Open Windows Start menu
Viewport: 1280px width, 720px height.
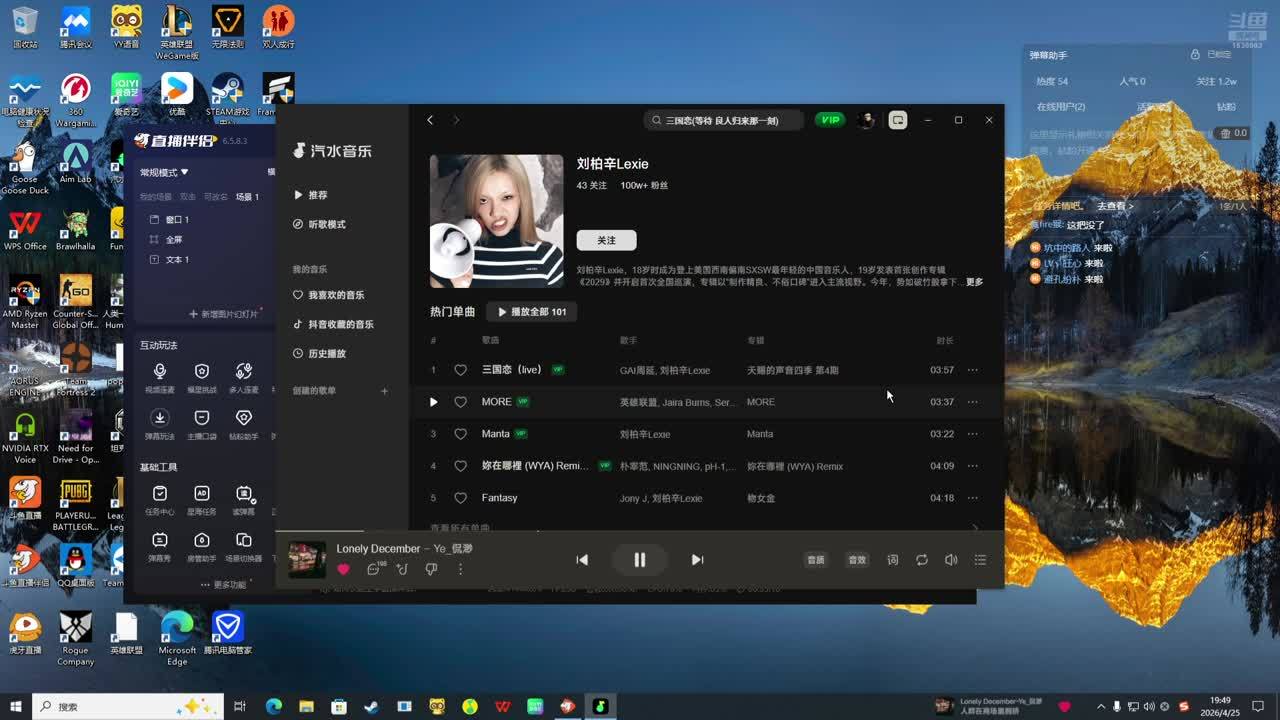click(x=16, y=706)
